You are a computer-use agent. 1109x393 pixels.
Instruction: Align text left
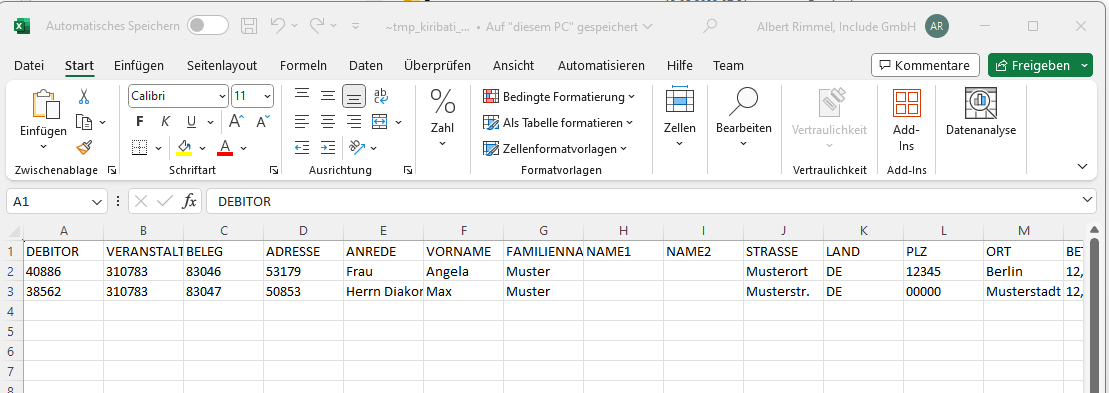tap(302, 122)
